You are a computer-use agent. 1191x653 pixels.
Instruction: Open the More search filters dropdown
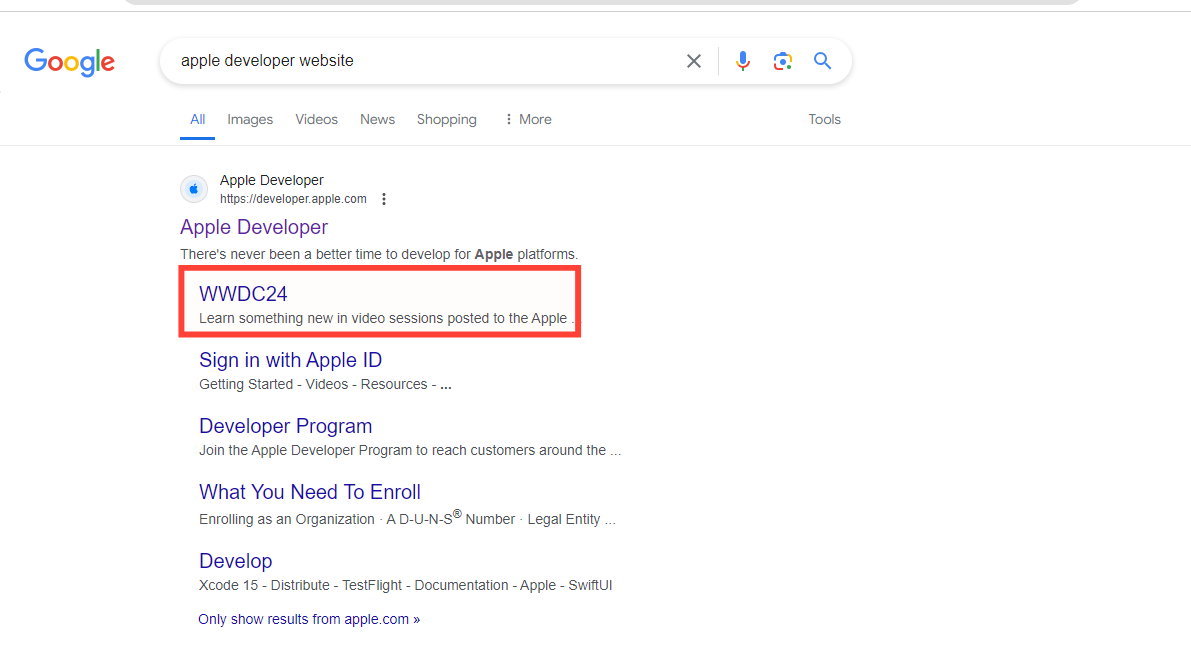(x=529, y=119)
